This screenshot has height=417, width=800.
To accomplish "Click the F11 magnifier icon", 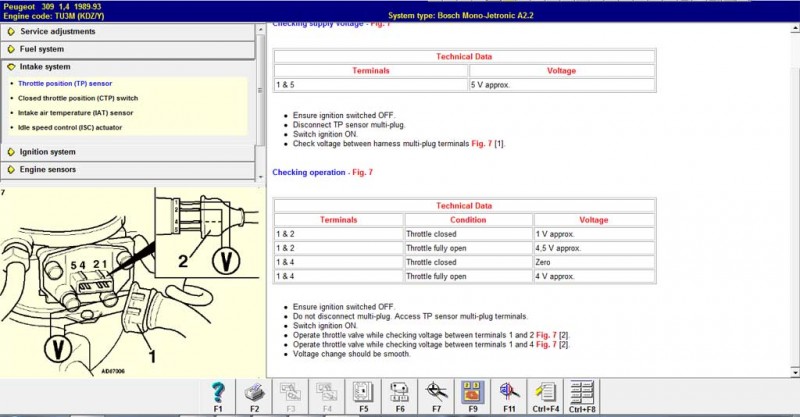I will point(508,393).
